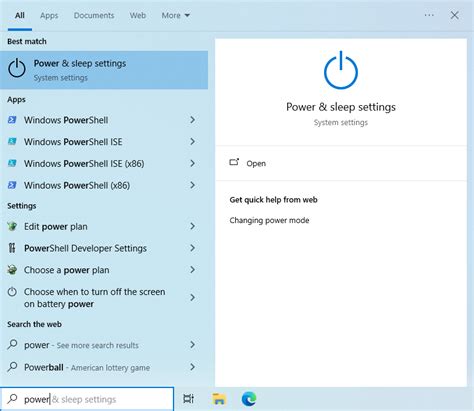Click the search input field with 'power'
The height and width of the screenshot is (411, 474).
pyautogui.click(x=87, y=399)
